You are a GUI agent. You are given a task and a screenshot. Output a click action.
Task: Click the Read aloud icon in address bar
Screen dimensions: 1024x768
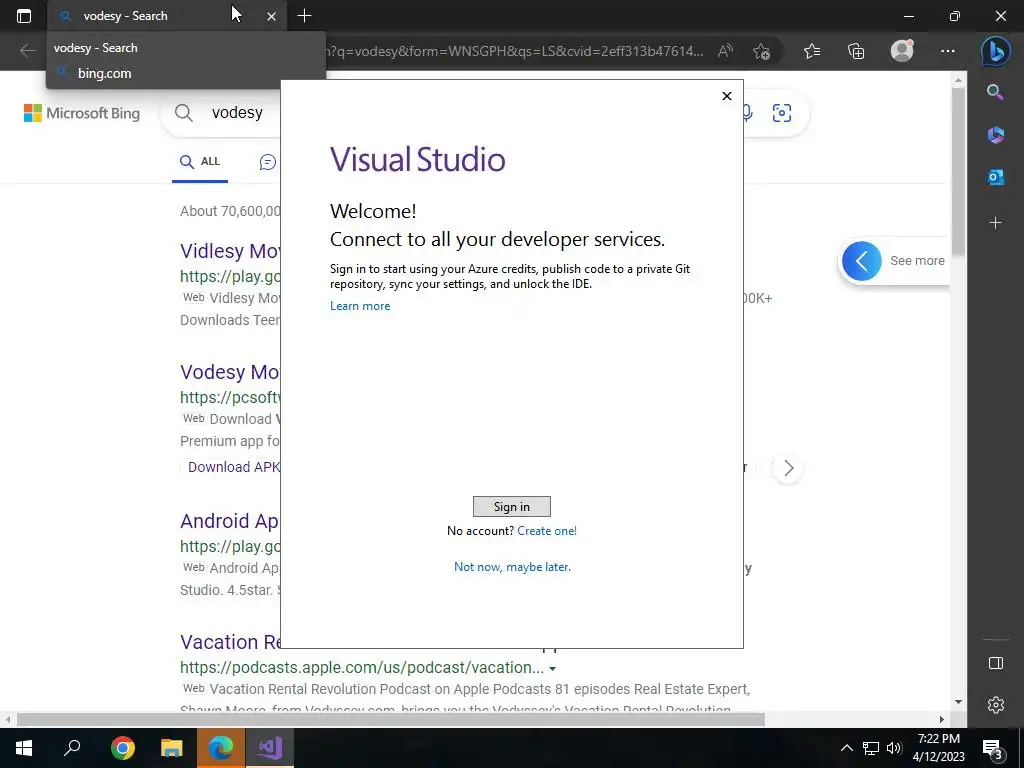(725, 51)
